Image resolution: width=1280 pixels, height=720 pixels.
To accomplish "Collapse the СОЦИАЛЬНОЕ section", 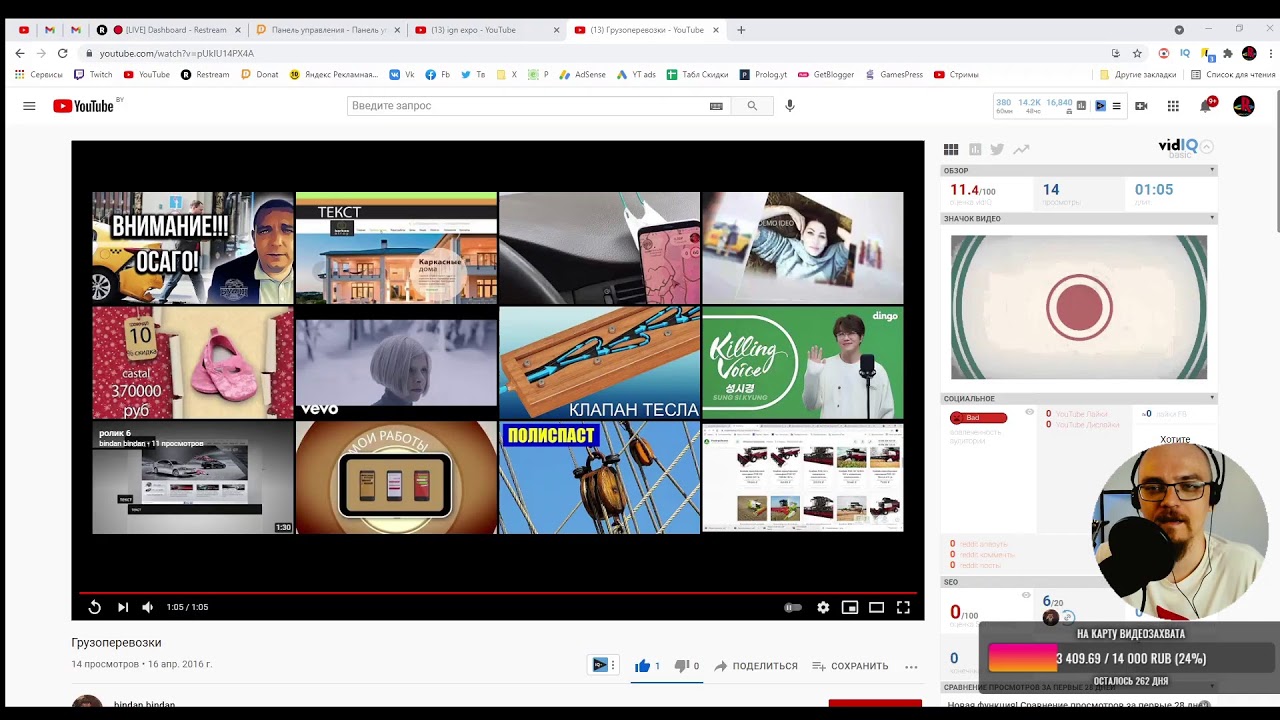I will tap(1212, 398).
